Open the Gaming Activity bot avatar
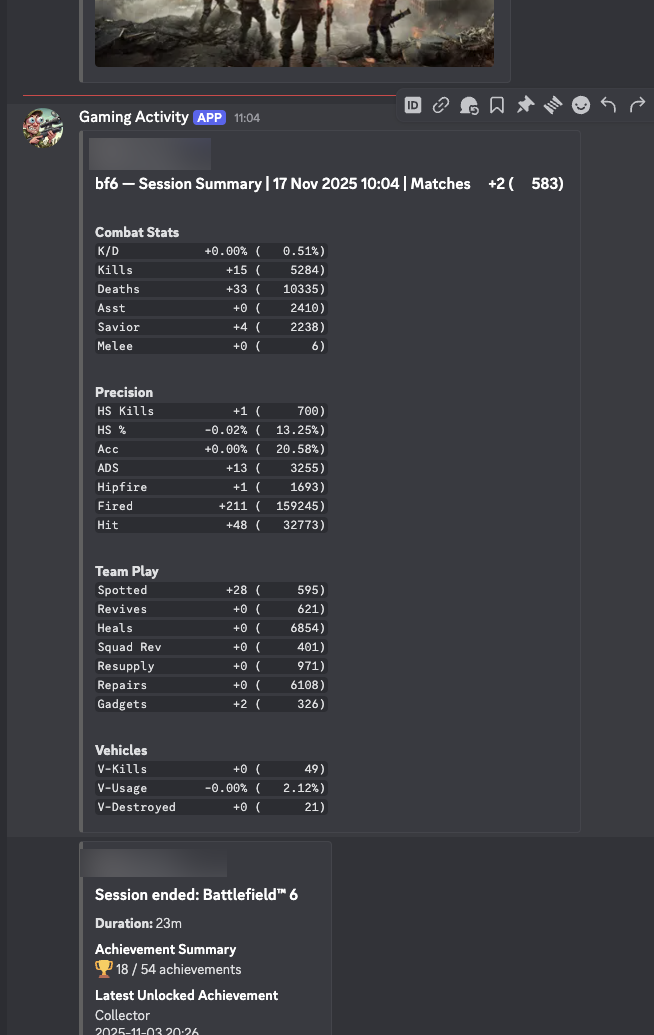The width and height of the screenshot is (654, 1035). (43, 127)
